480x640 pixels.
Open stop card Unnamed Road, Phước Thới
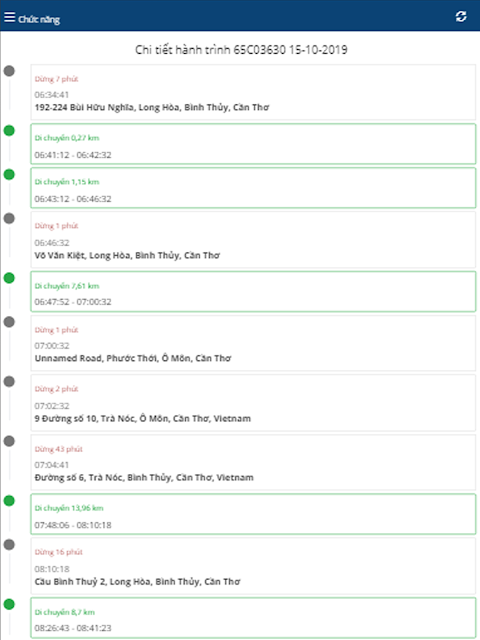[253, 343]
